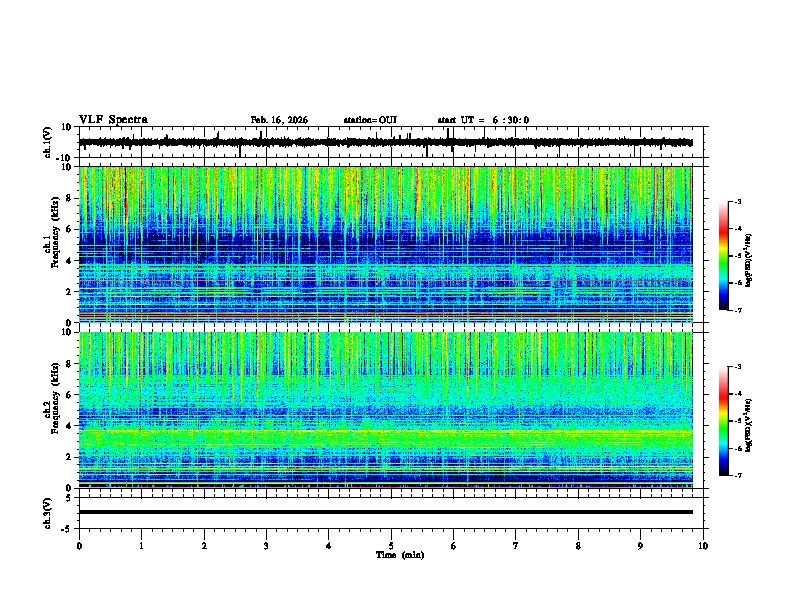Click the ch.1 color bar's log(PSD) label
Viewport: 792px width, 612px height.
coord(749,260)
